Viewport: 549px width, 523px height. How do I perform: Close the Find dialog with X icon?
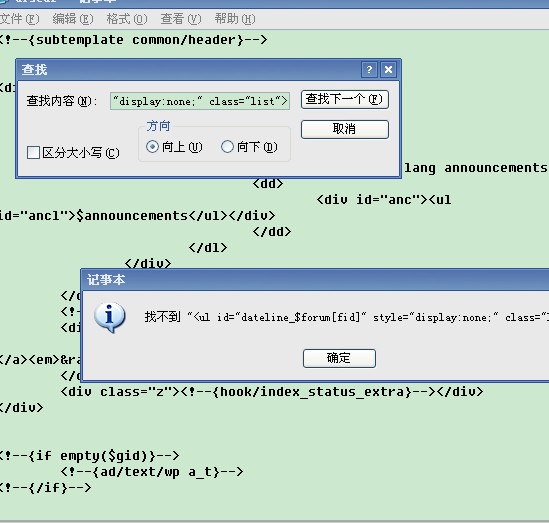coord(388,70)
